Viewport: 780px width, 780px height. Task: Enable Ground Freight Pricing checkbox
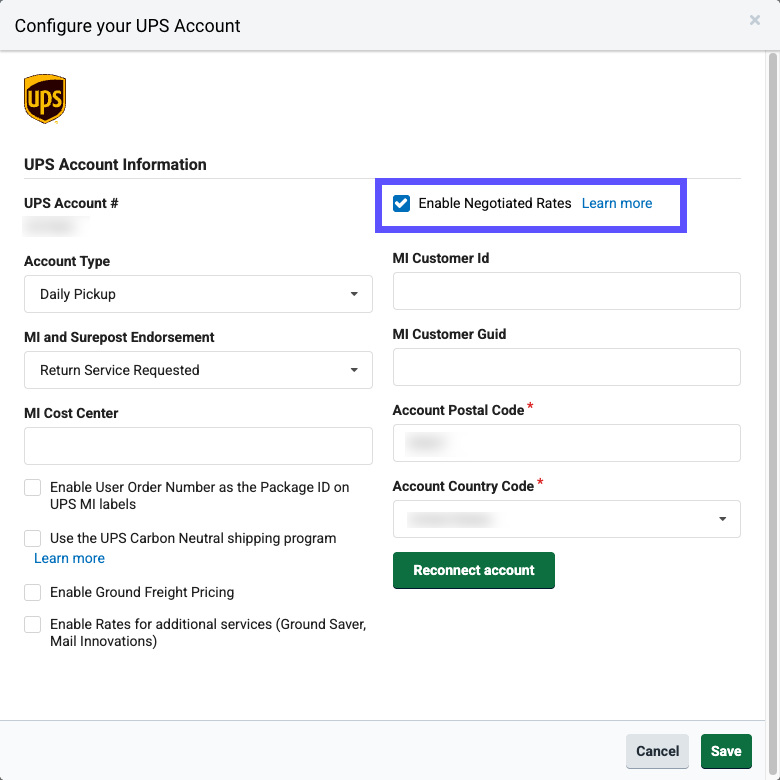click(33, 592)
